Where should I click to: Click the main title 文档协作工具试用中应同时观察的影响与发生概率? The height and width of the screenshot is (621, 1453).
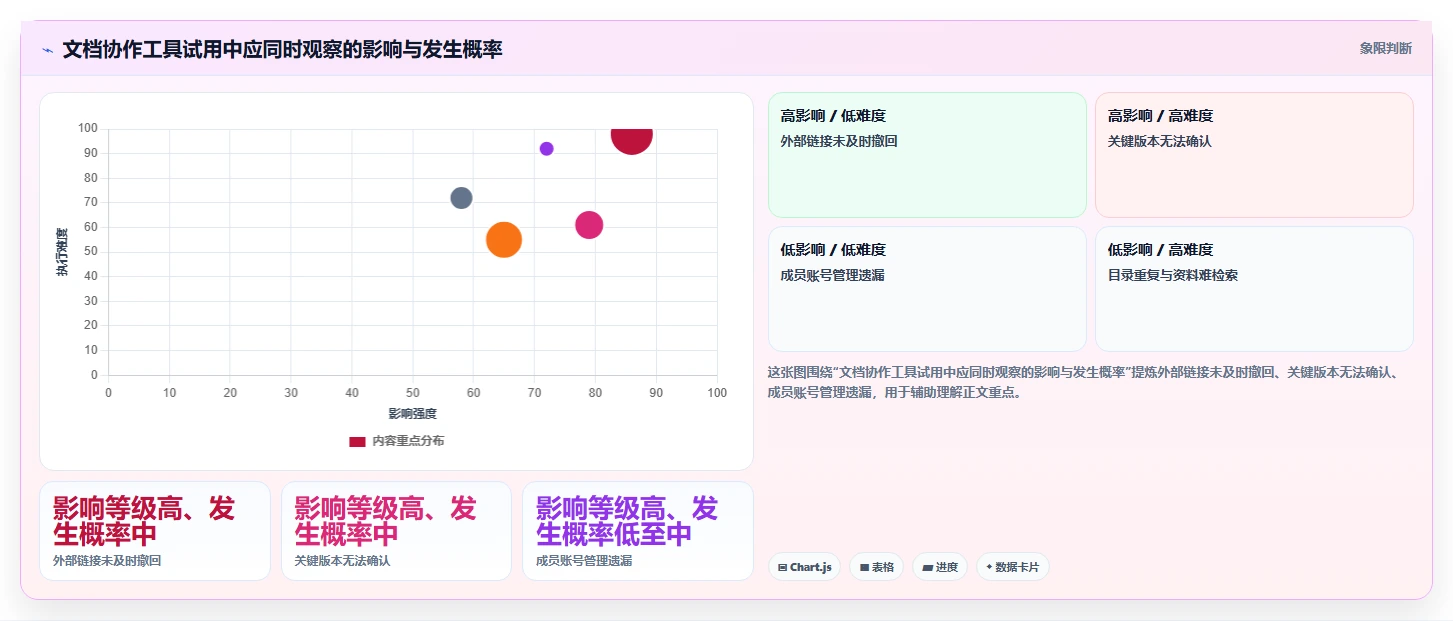[x=282, y=49]
